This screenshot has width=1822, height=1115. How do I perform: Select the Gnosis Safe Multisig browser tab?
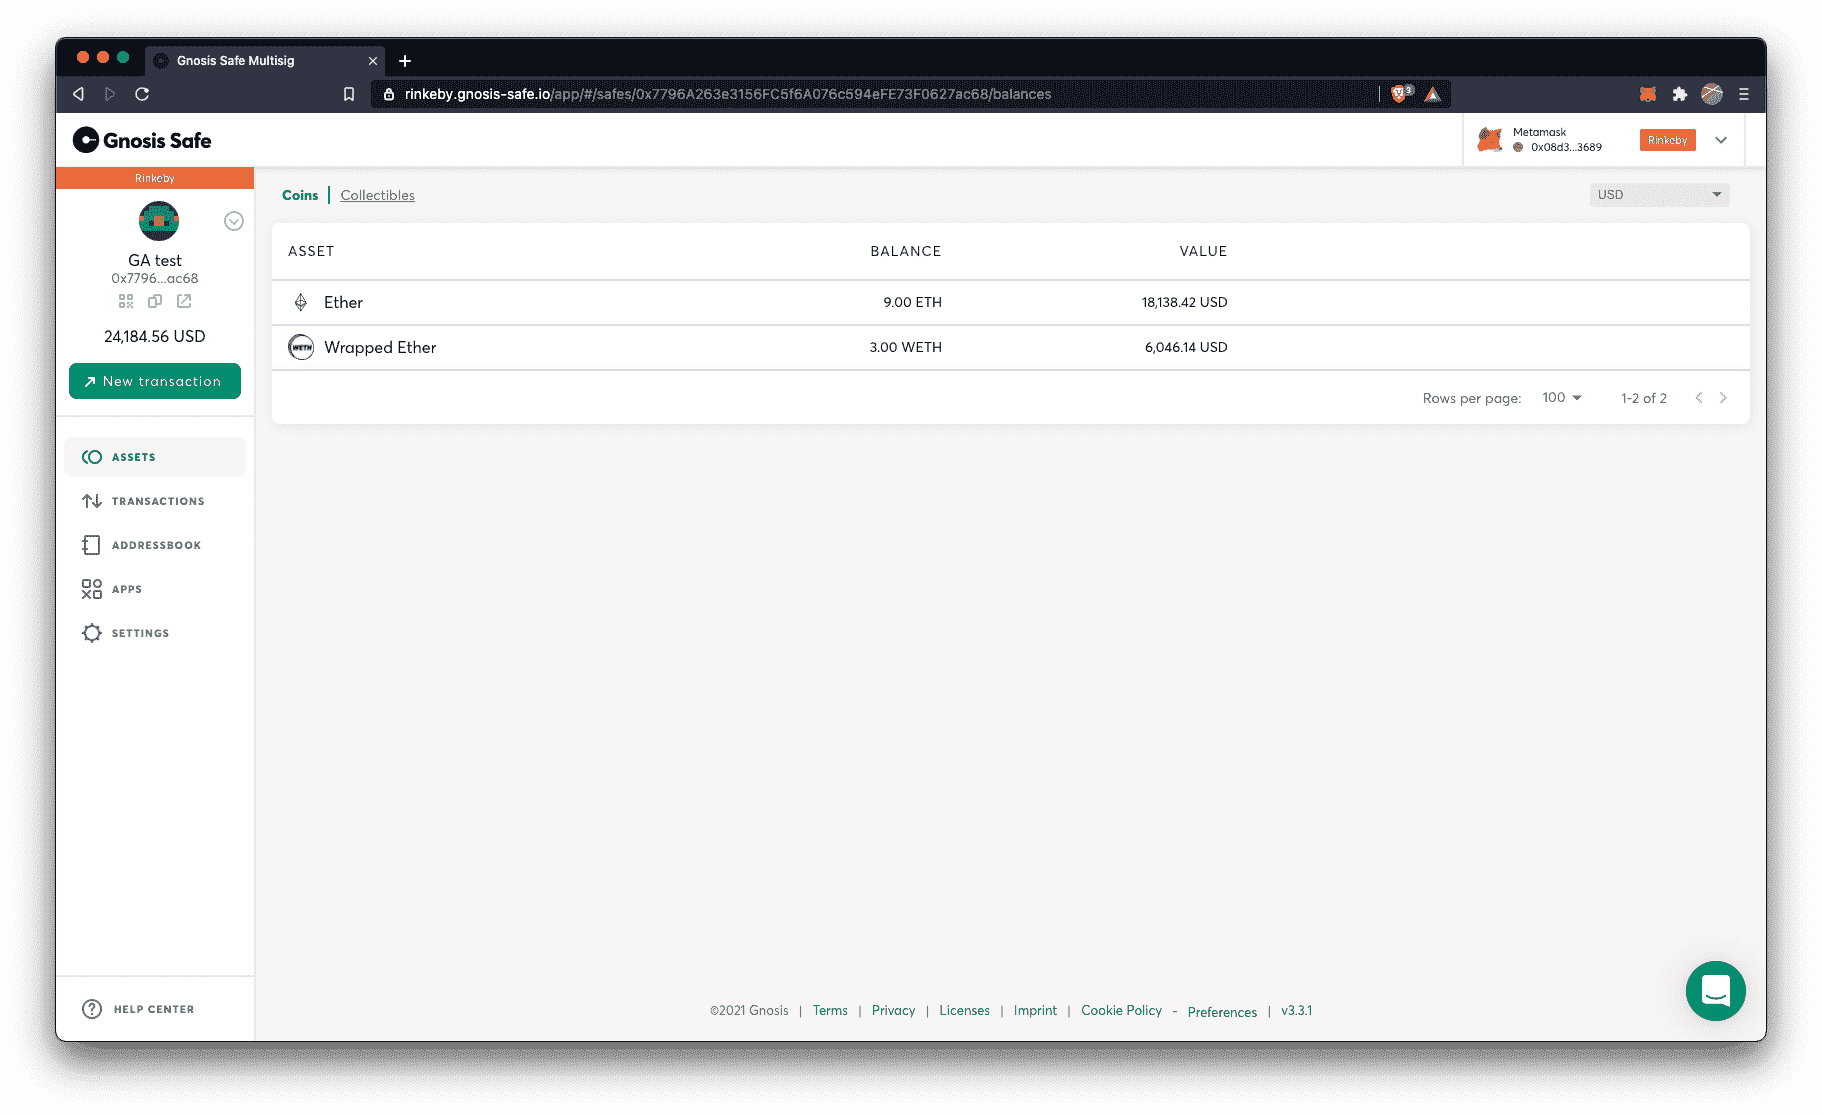tap(265, 61)
